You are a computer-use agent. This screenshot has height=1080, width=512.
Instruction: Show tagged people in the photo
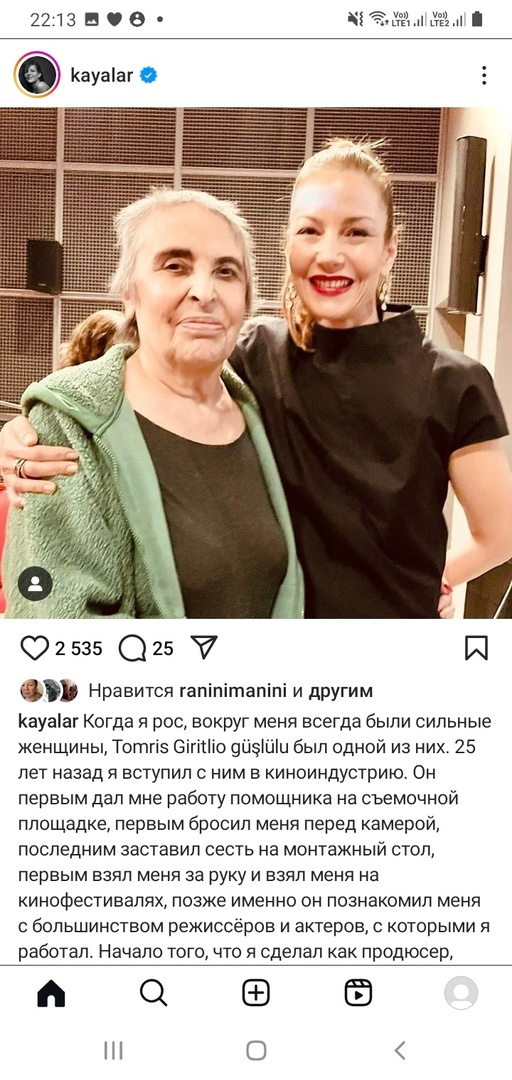tap(35, 584)
